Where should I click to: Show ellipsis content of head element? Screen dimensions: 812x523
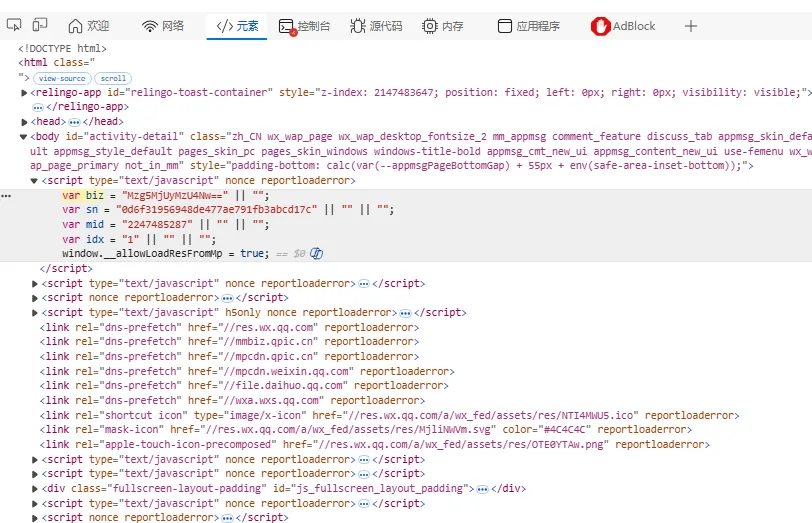(75, 122)
